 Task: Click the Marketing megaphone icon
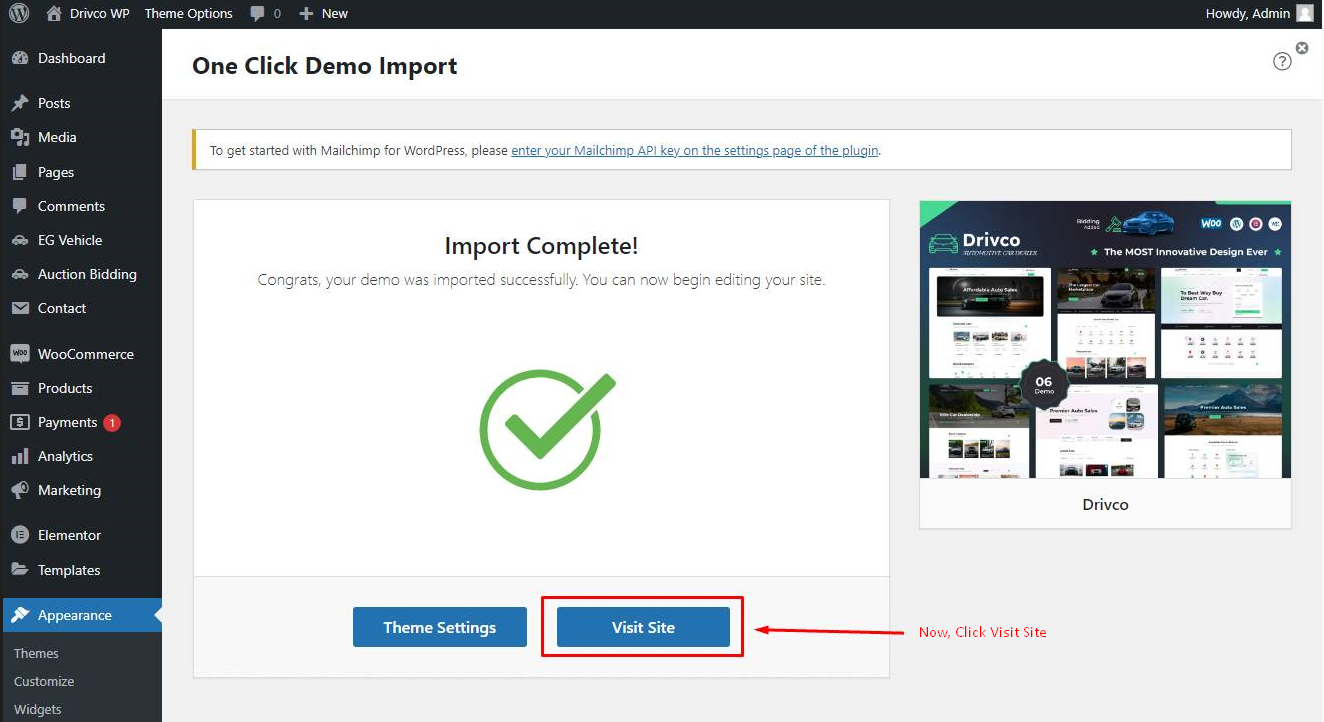pos(20,490)
